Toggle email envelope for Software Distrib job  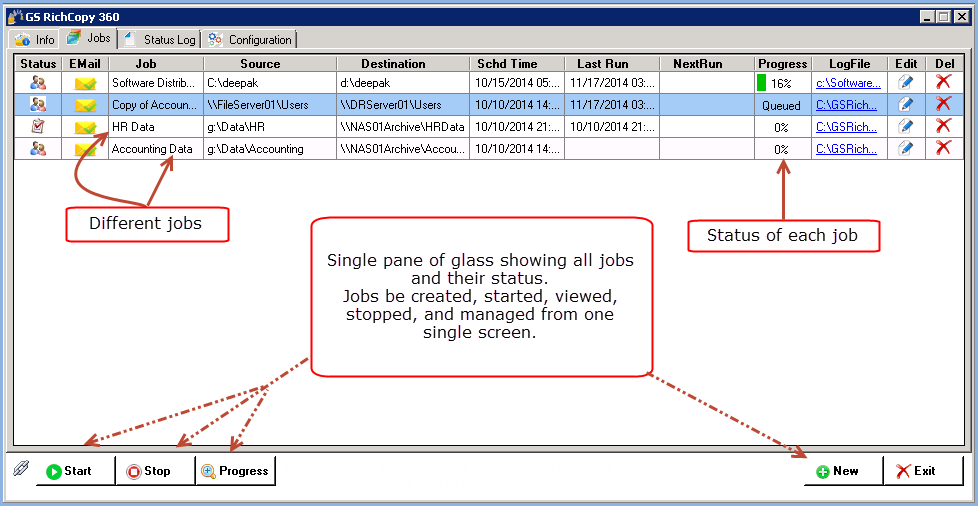(x=85, y=83)
